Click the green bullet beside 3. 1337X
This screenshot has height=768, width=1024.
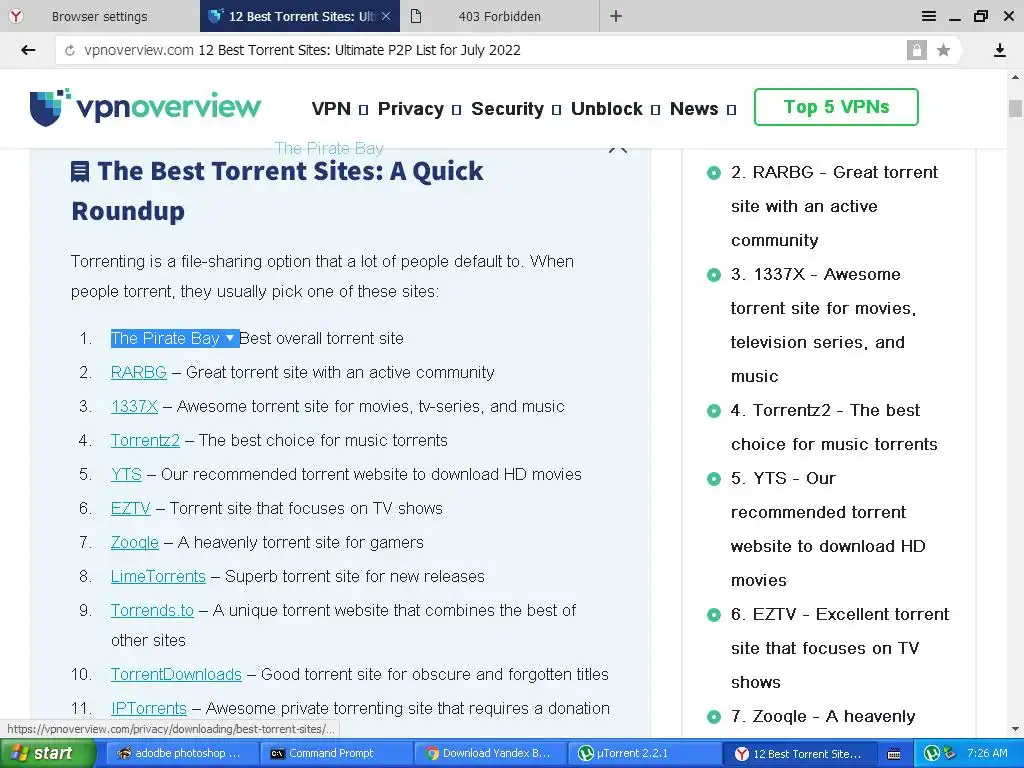(714, 275)
